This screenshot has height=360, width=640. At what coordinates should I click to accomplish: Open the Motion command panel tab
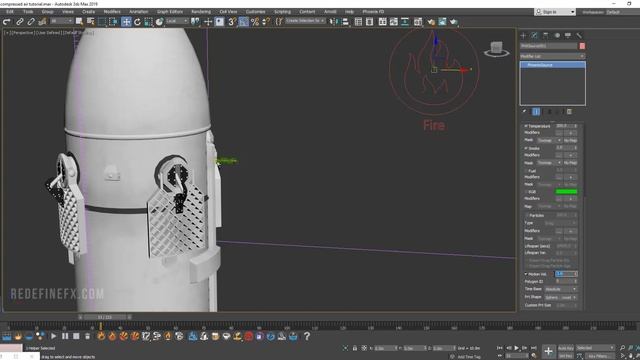coord(557,36)
